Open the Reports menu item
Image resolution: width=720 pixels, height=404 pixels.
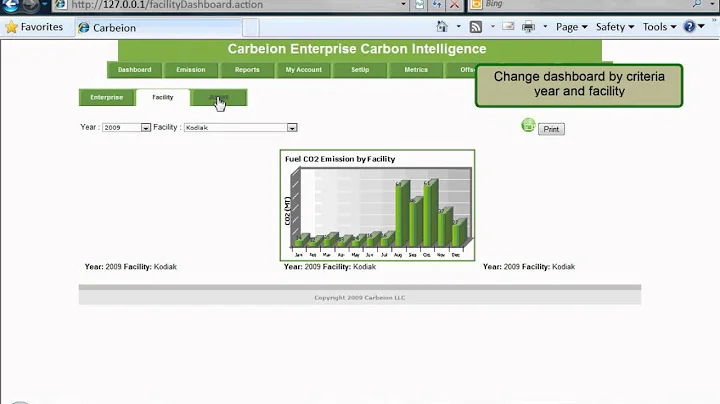click(x=247, y=70)
